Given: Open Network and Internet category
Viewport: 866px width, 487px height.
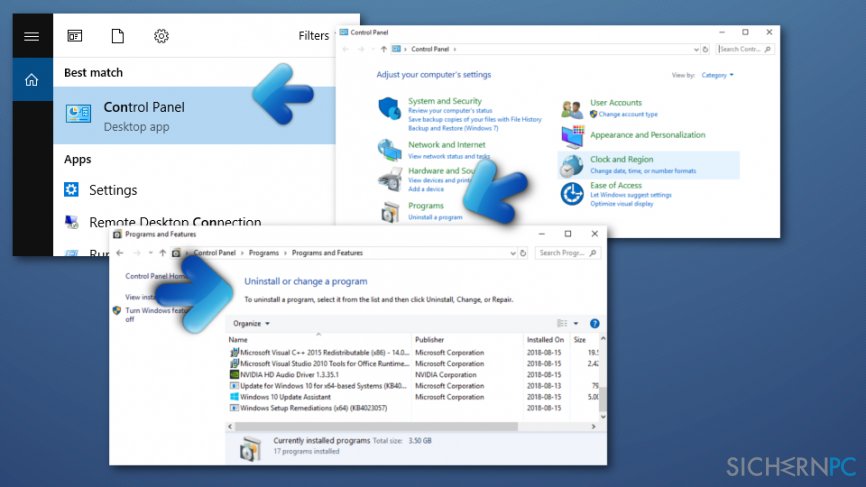Looking at the screenshot, I should [447, 145].
